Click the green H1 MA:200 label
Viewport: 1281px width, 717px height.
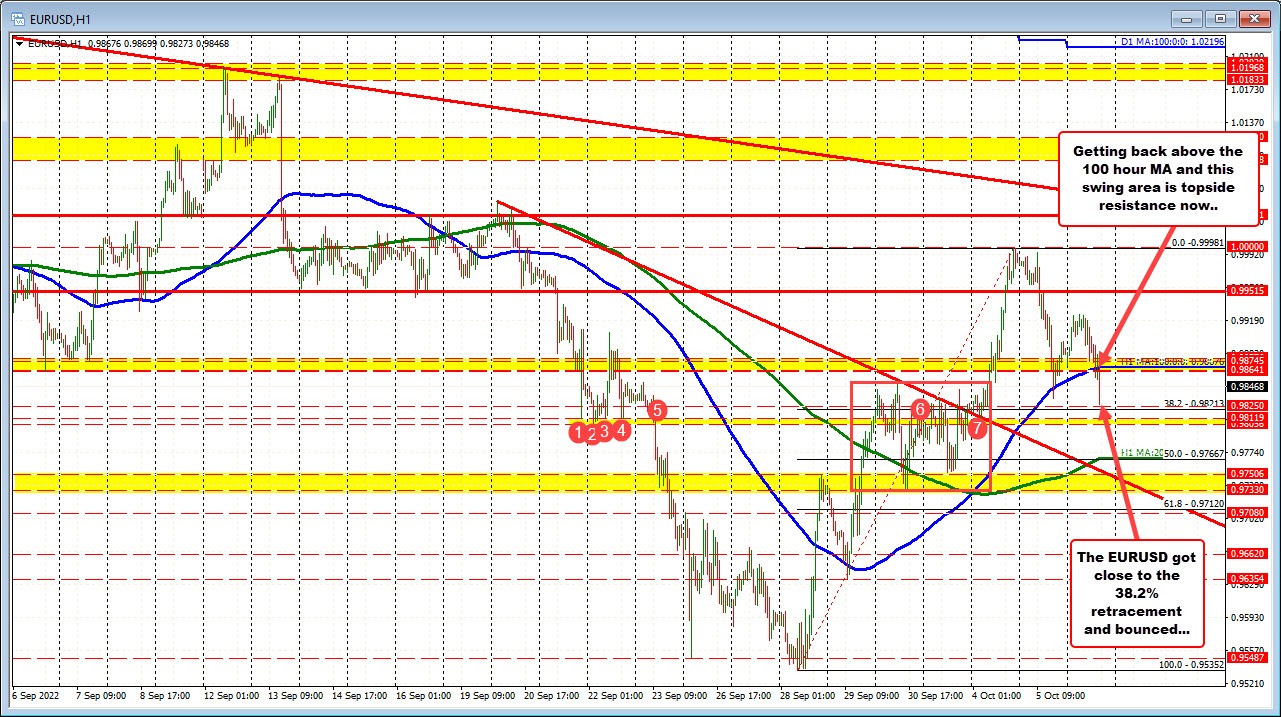point(1143,452)
